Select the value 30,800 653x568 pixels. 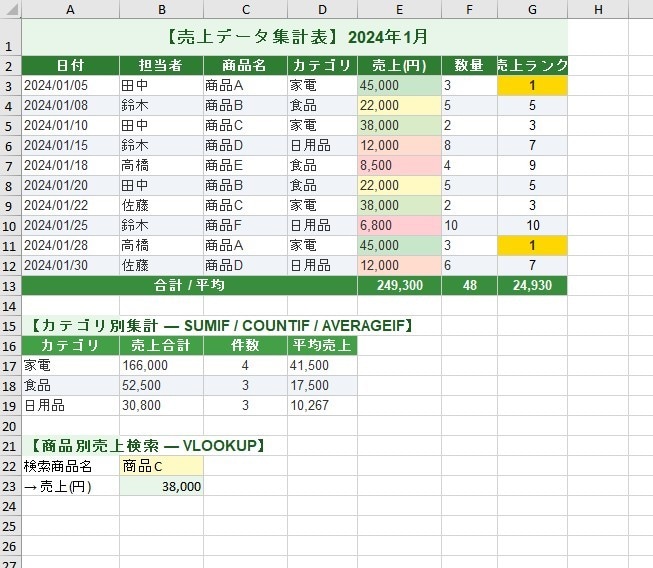click(x=161, y=406)
